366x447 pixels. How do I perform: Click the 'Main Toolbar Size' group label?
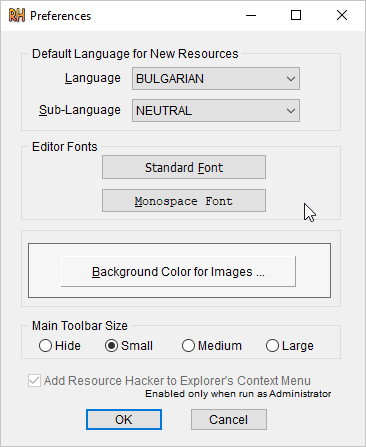click(80, 326)
